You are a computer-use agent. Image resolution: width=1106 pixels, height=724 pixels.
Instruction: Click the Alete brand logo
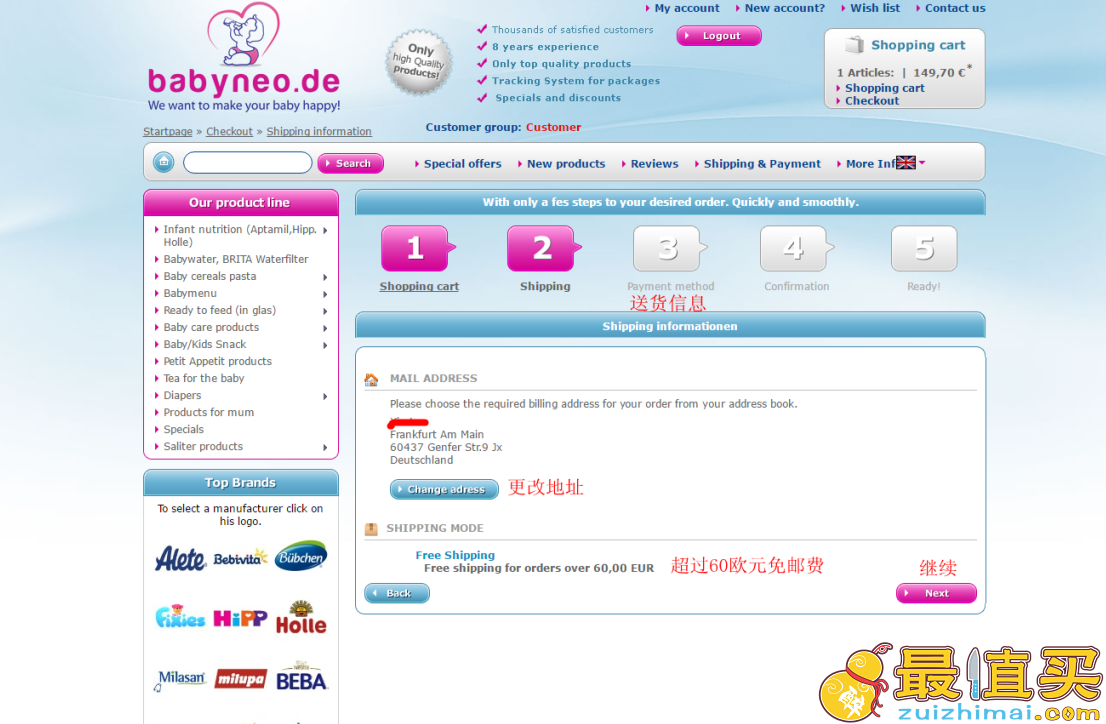tap(180, 559)
